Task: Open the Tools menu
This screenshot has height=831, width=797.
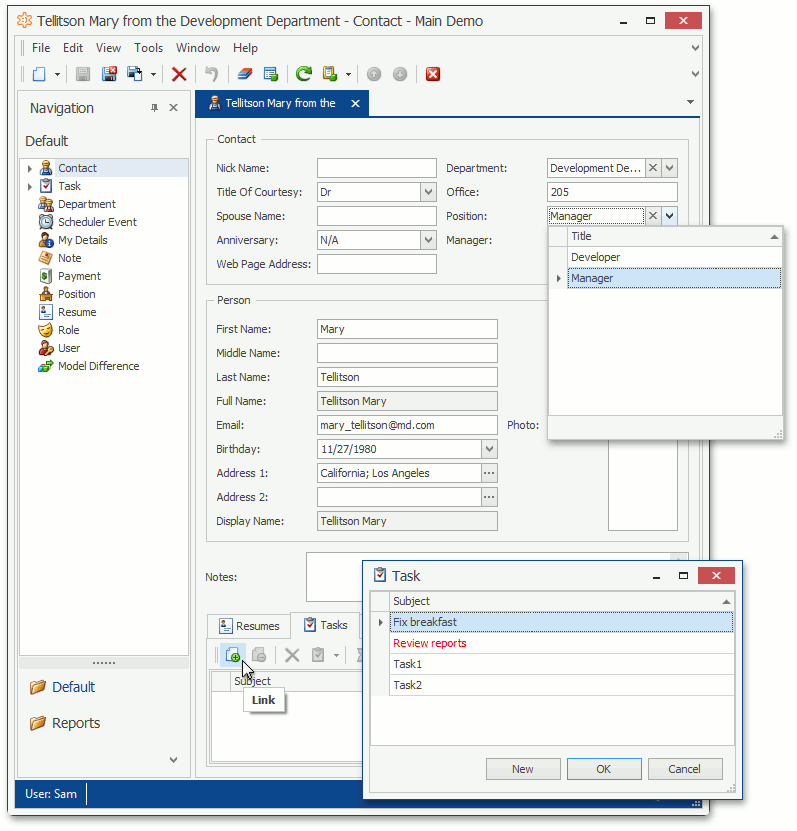Action: tap(148, 48)
